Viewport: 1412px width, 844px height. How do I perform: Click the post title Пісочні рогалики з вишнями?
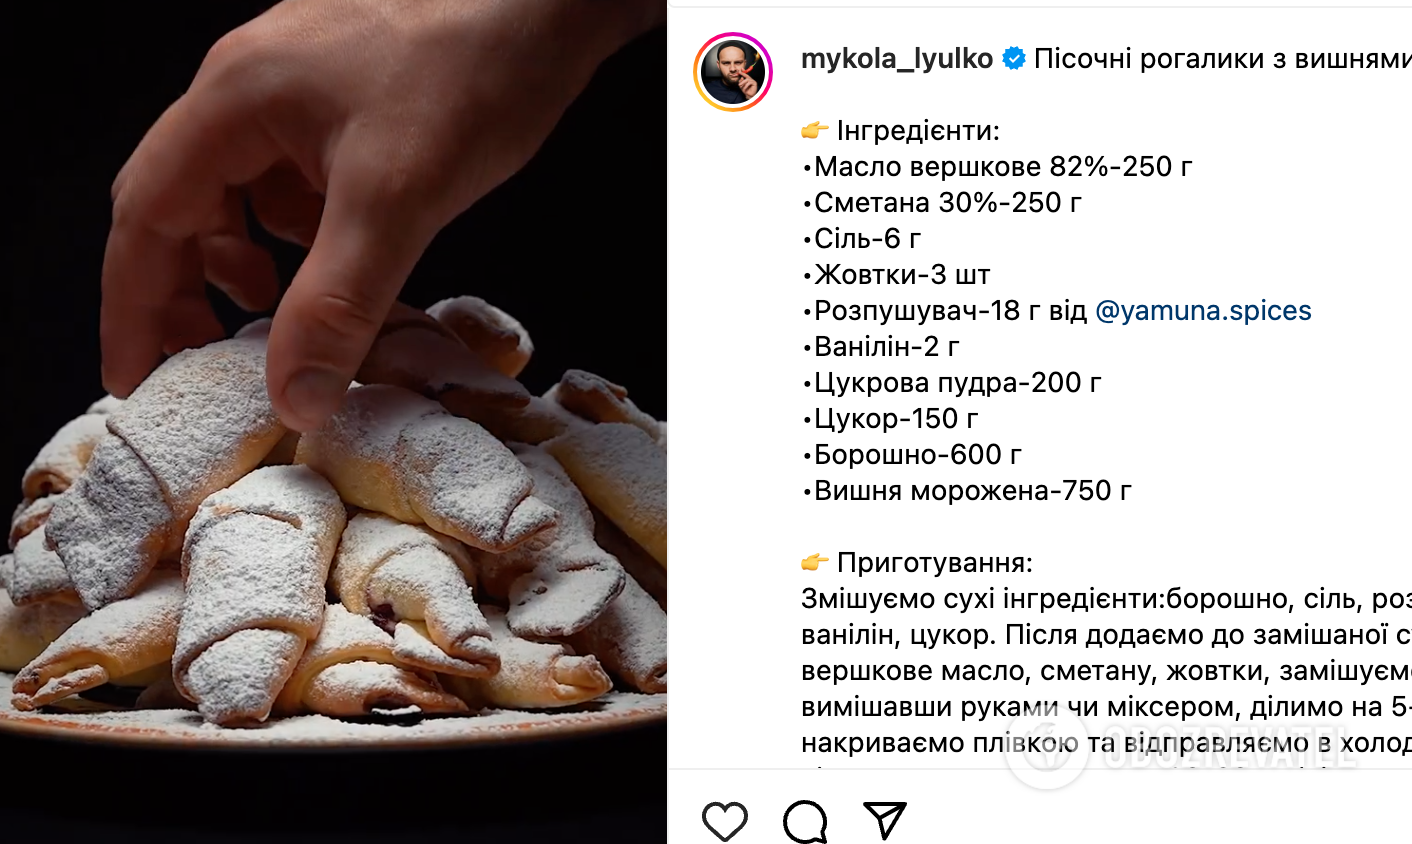pos(1222,59)
